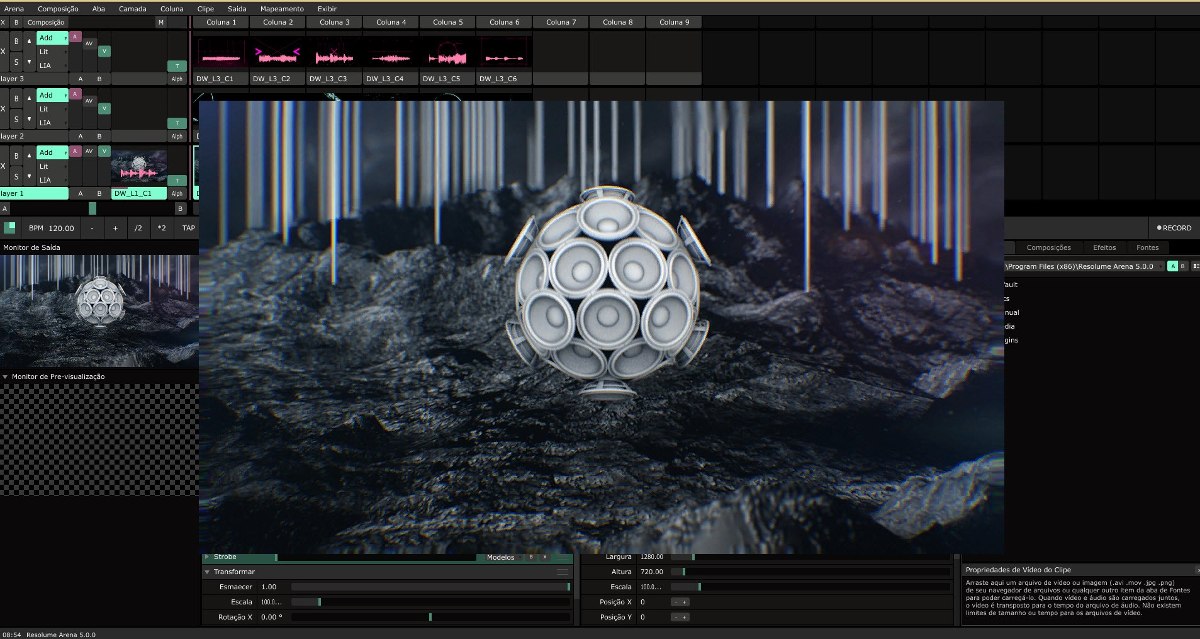The width and height of the screenshot is (1200, 639).
Task: Open the Composição menu in the menu bar
Action: (x=58, y=8)
